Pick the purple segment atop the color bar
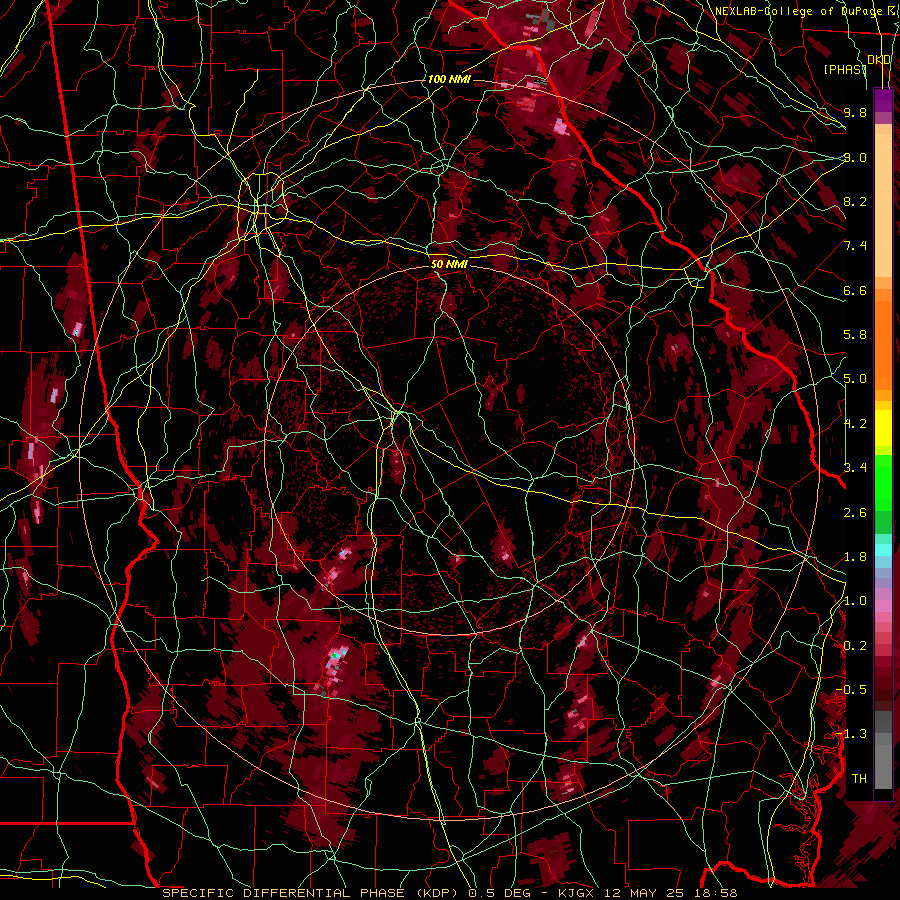 pos(883,100)
